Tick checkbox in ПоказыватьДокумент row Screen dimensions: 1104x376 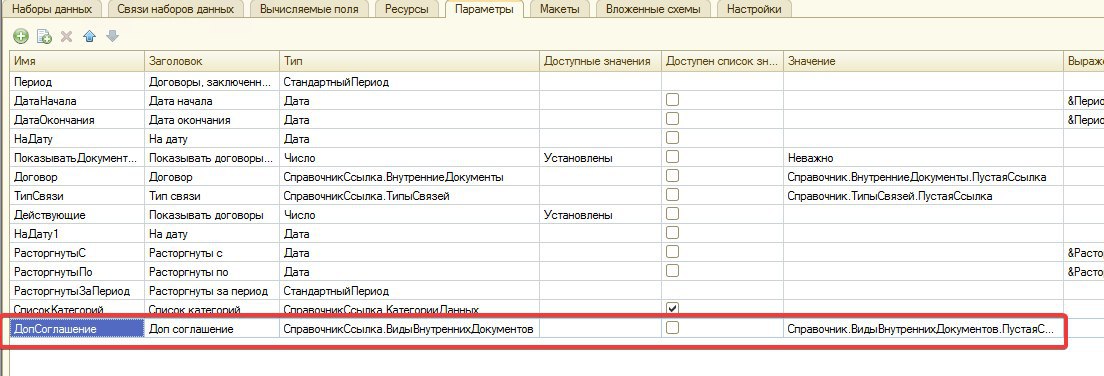tap(672, 157)
